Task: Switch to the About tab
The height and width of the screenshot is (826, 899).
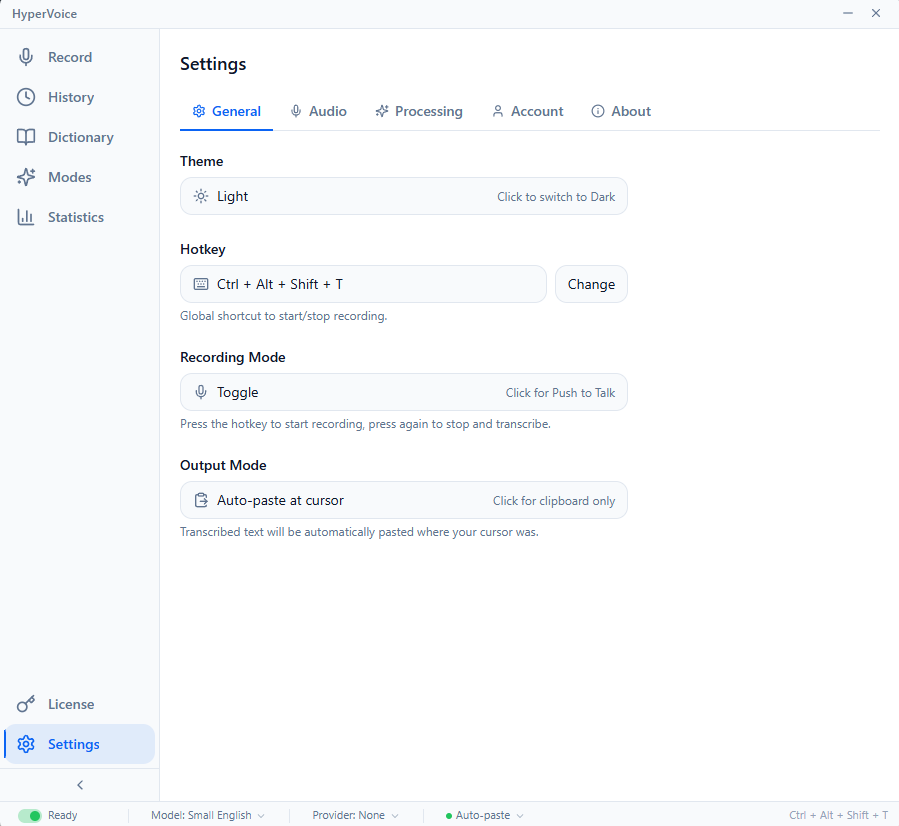Action: (x=621, y=111)
